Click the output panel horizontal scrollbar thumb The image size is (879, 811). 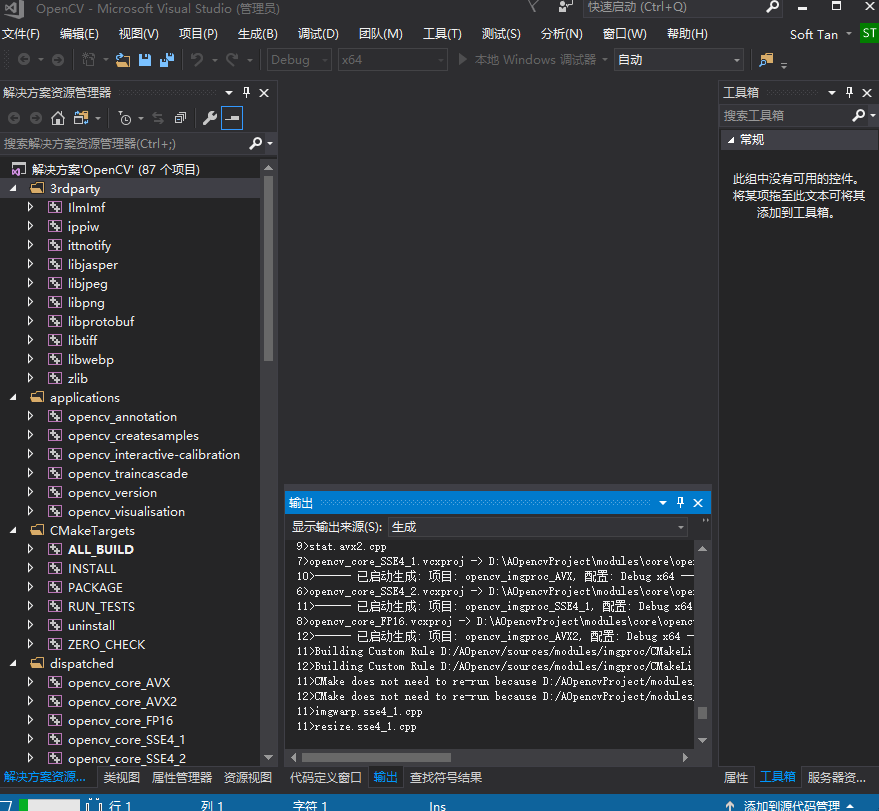[x=376, y=757]
